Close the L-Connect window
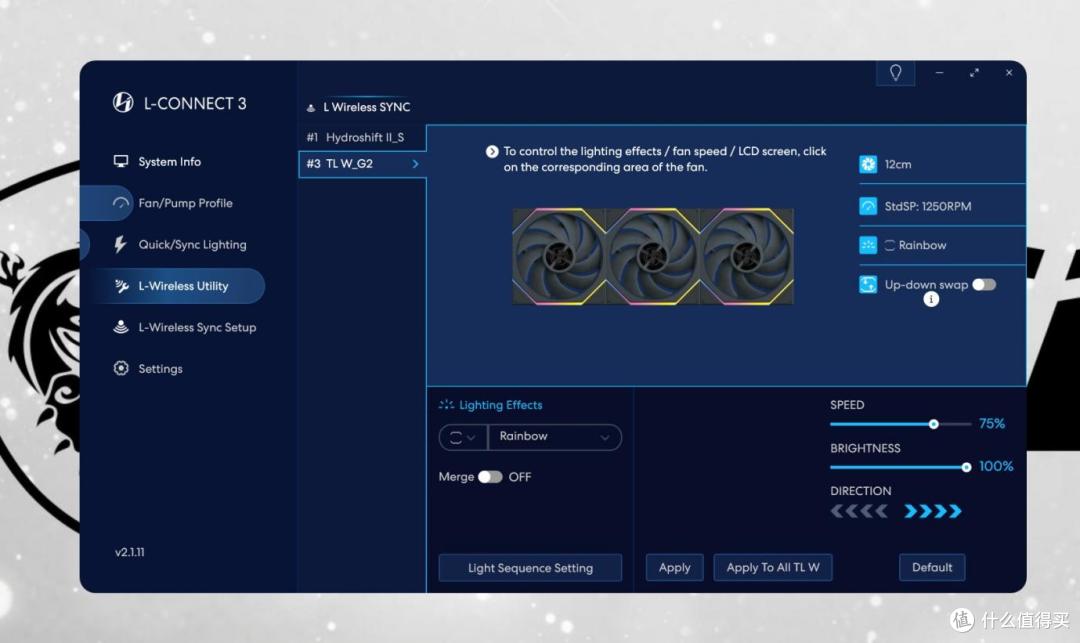1080x643 pixels. tap(1009, 72)
